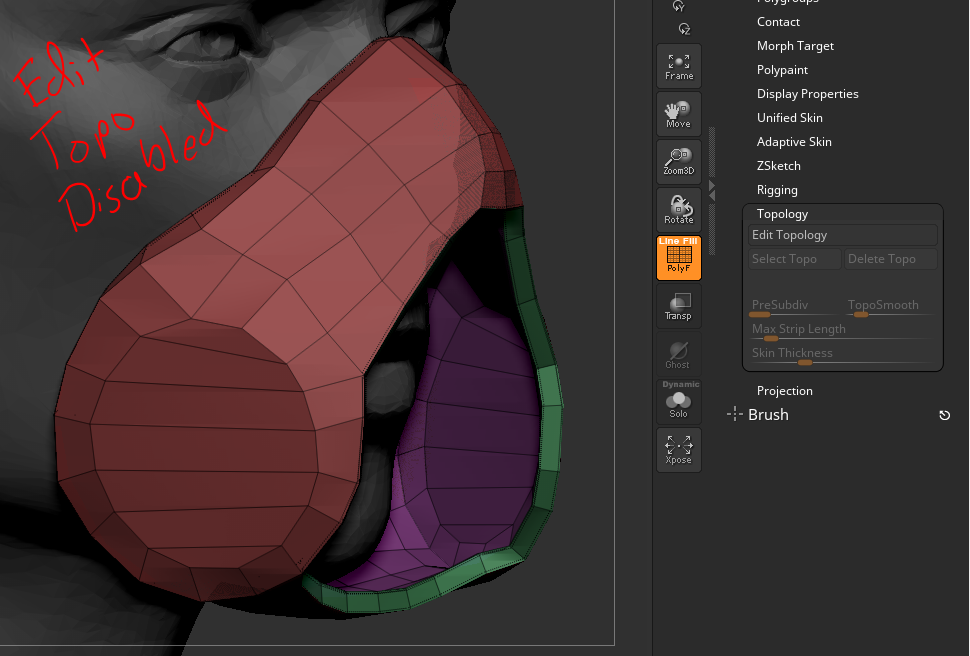
Task: Click the Delete Topo button
Action: click(891, 259)
